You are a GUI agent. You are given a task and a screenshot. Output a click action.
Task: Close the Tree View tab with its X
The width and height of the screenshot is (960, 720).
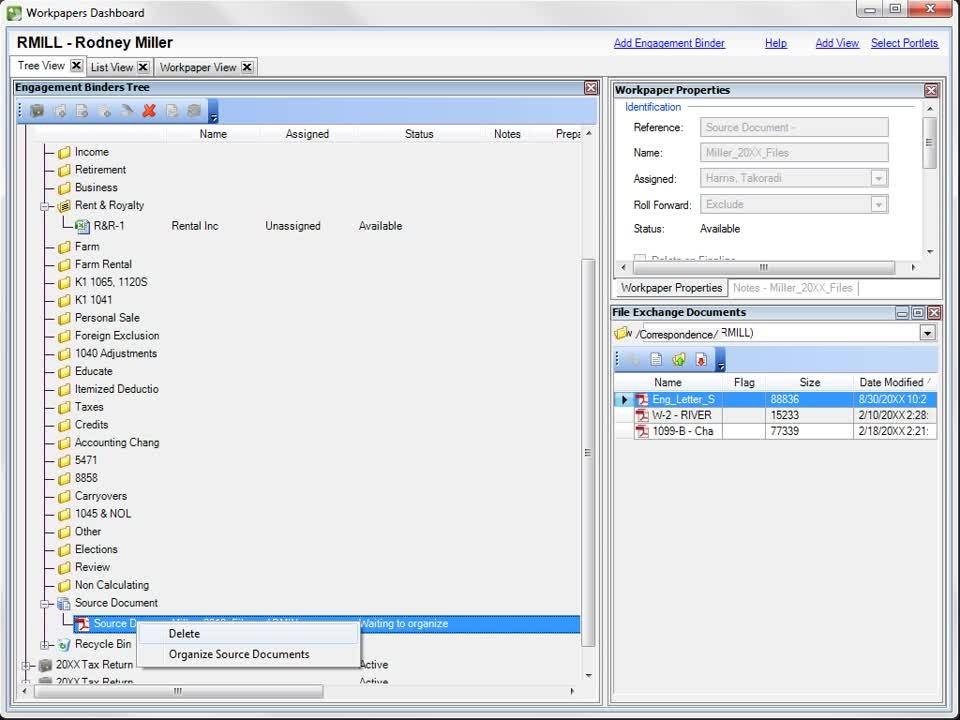pos(77,66)
